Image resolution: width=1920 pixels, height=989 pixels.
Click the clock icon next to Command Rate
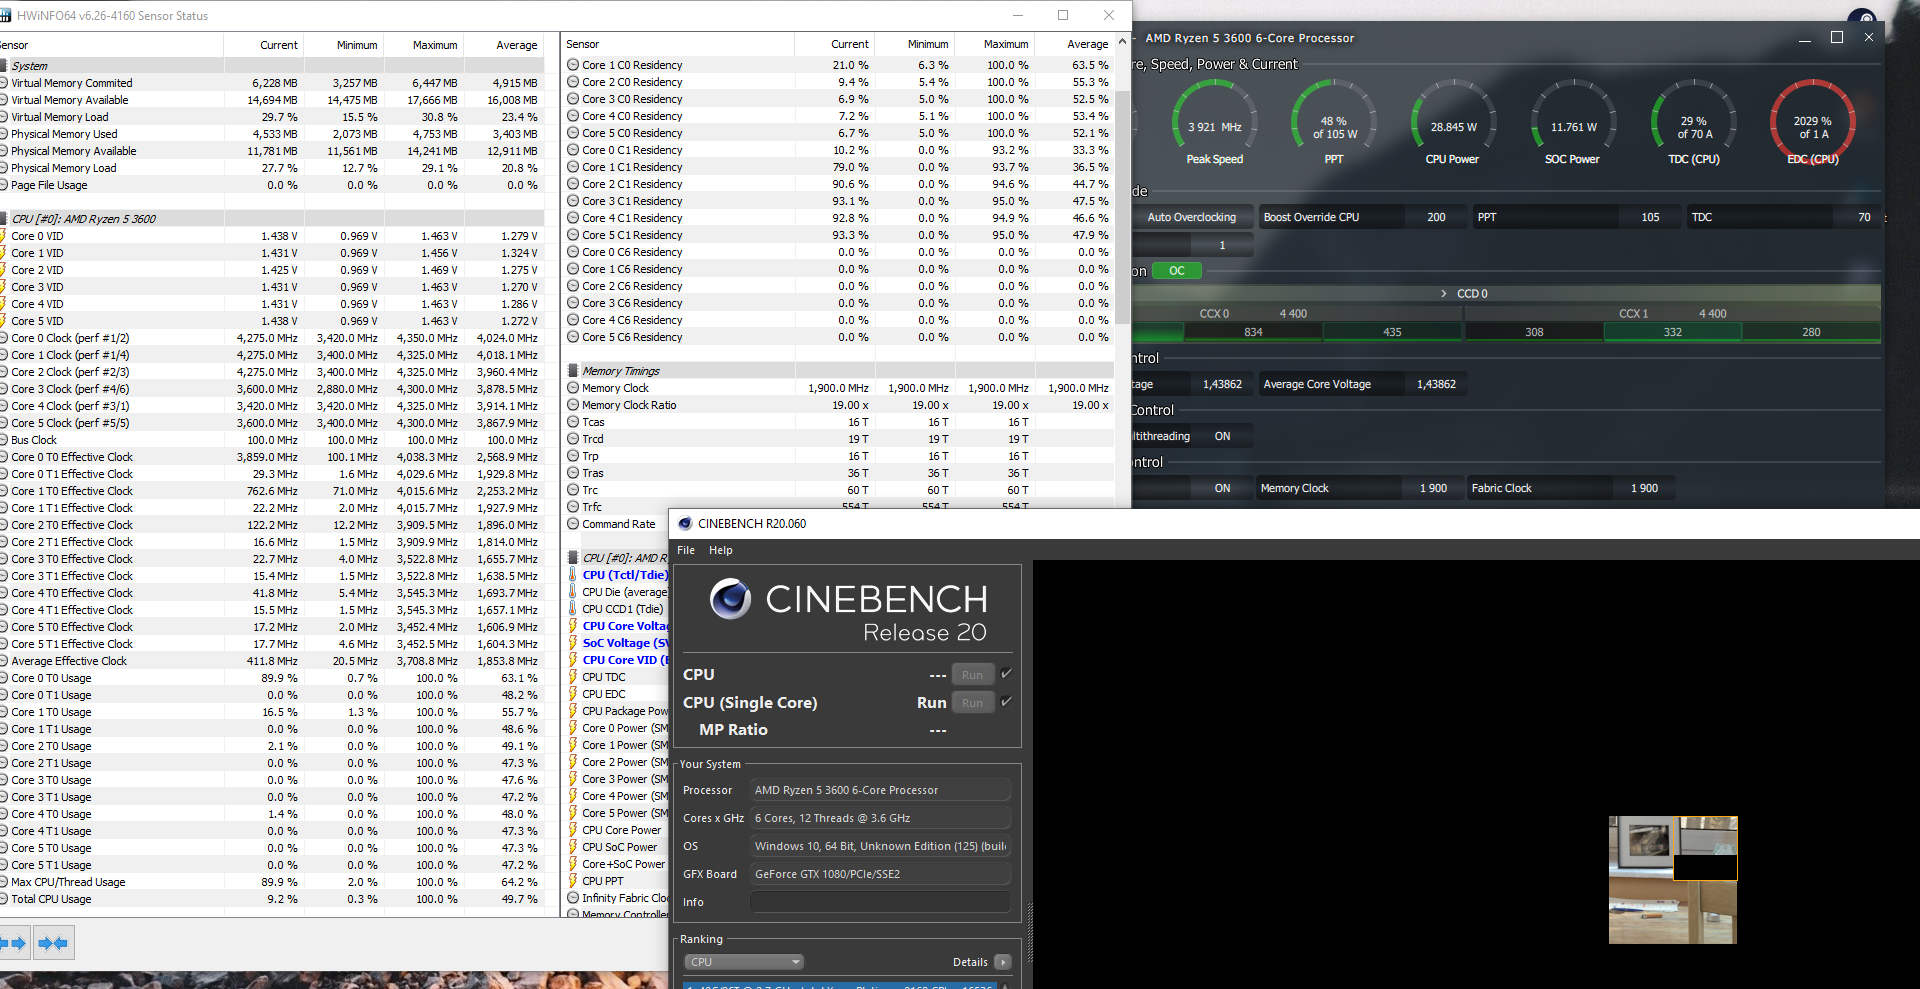tap(573, 524)
